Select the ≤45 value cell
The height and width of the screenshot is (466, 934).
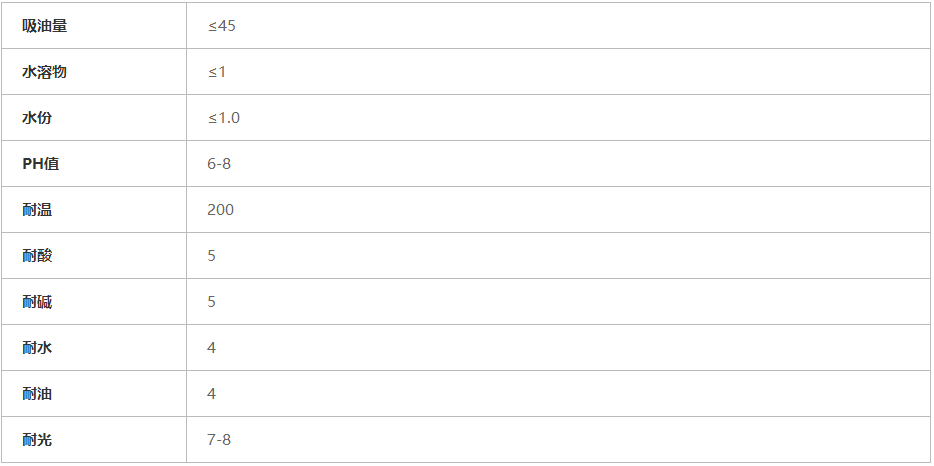(222, 26)
